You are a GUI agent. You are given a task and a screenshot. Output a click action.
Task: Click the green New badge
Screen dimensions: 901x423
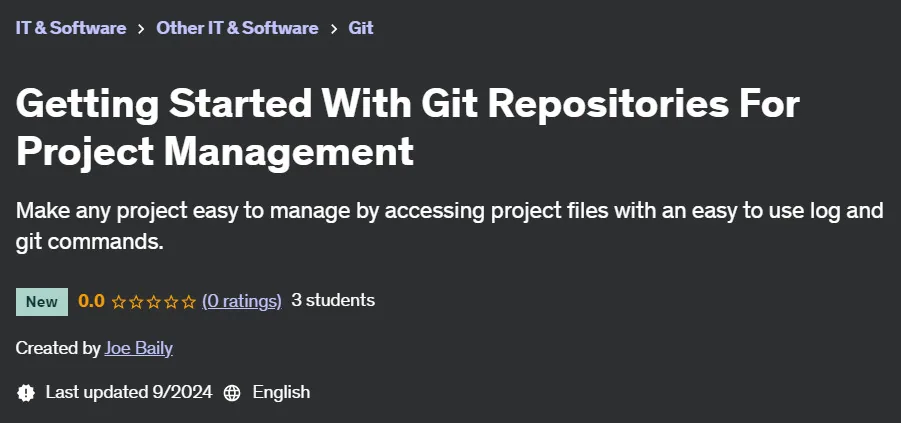tap(42, 302)
